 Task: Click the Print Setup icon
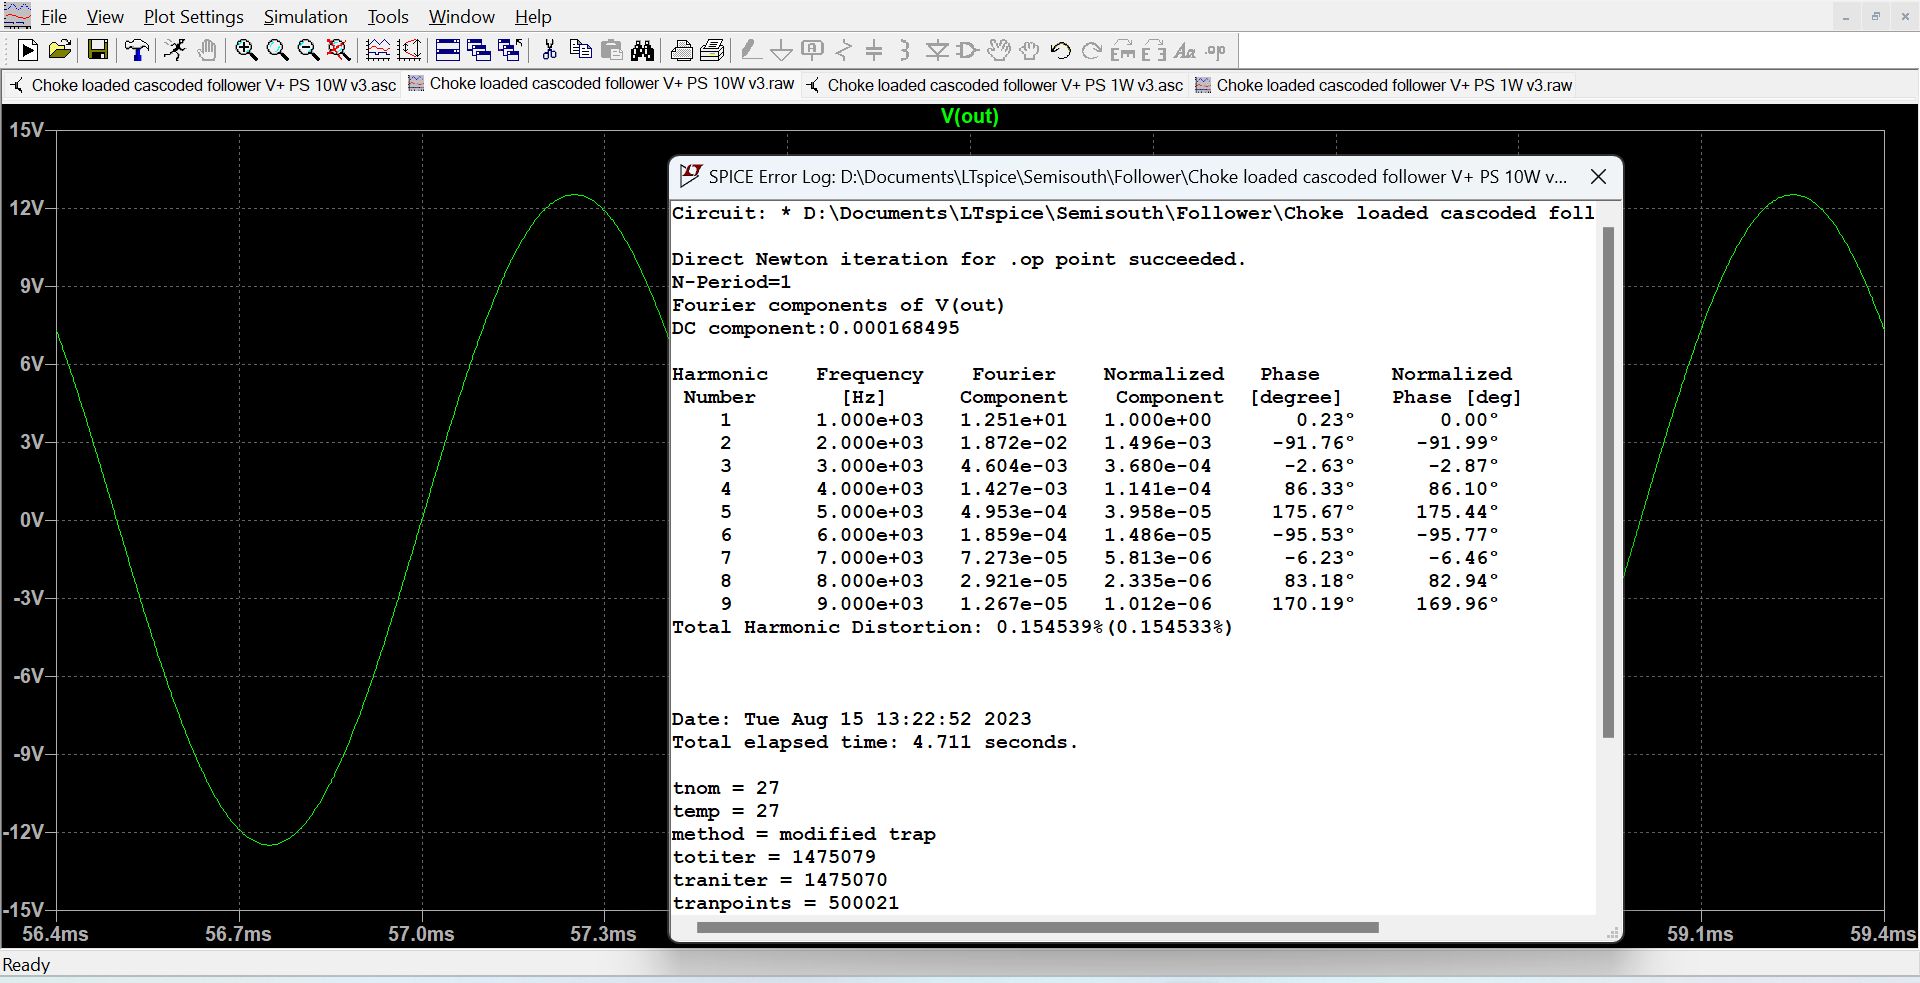(713, 50)
